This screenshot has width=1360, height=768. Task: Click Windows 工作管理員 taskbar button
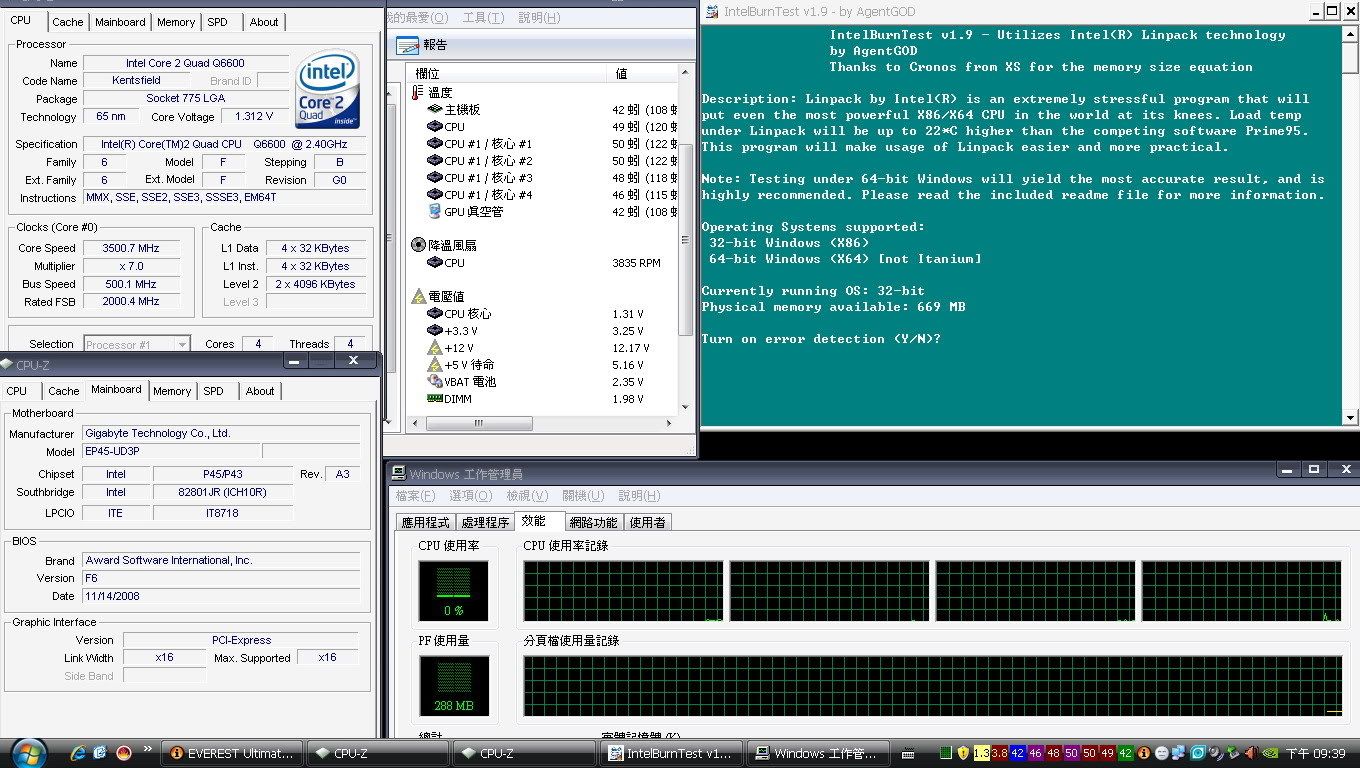click(817, 753)
